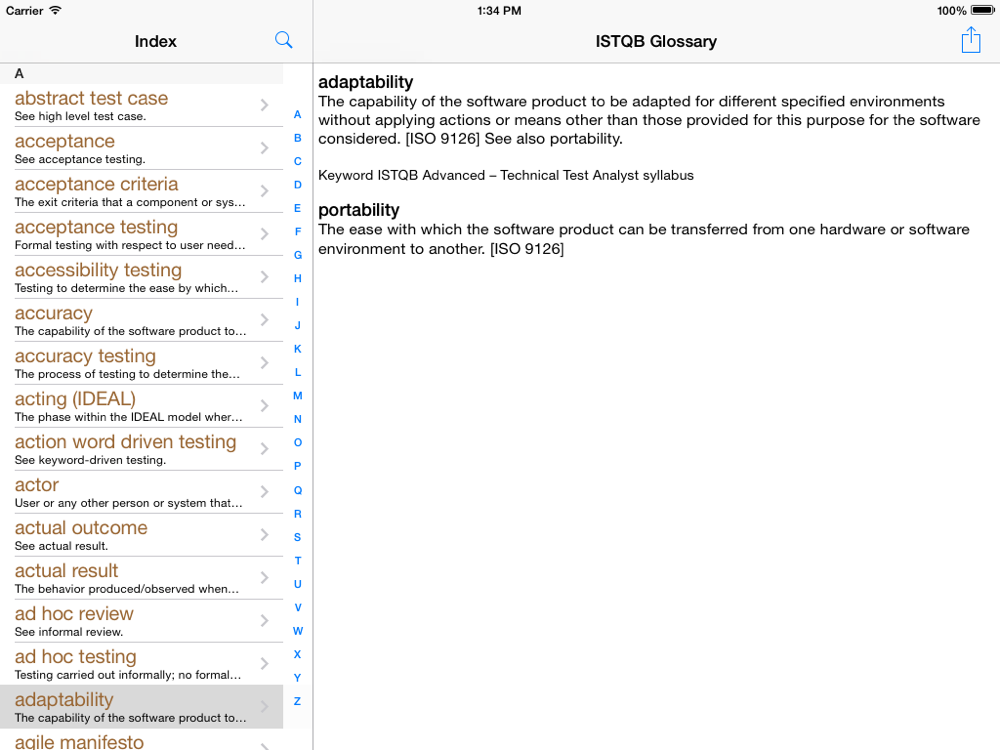Jump to letter J in index bar
Image resolution: width=1000 pixels, height=750 pixels.
tap(297, 325)
